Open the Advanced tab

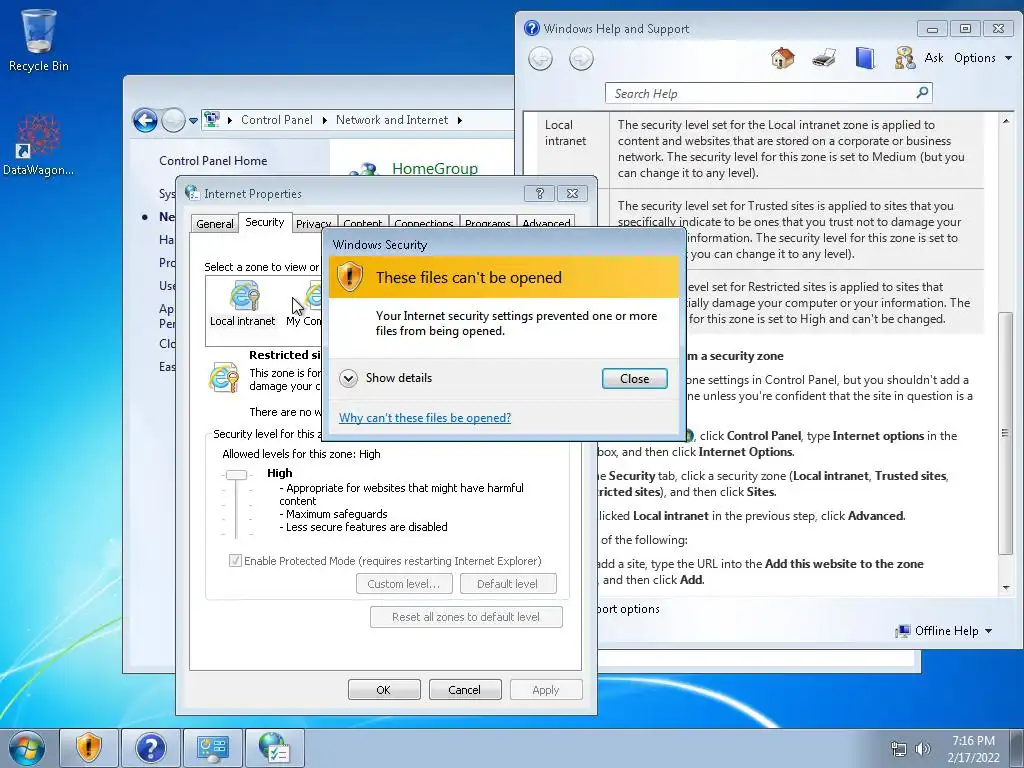pyautogui.click(x=546, y=224)
